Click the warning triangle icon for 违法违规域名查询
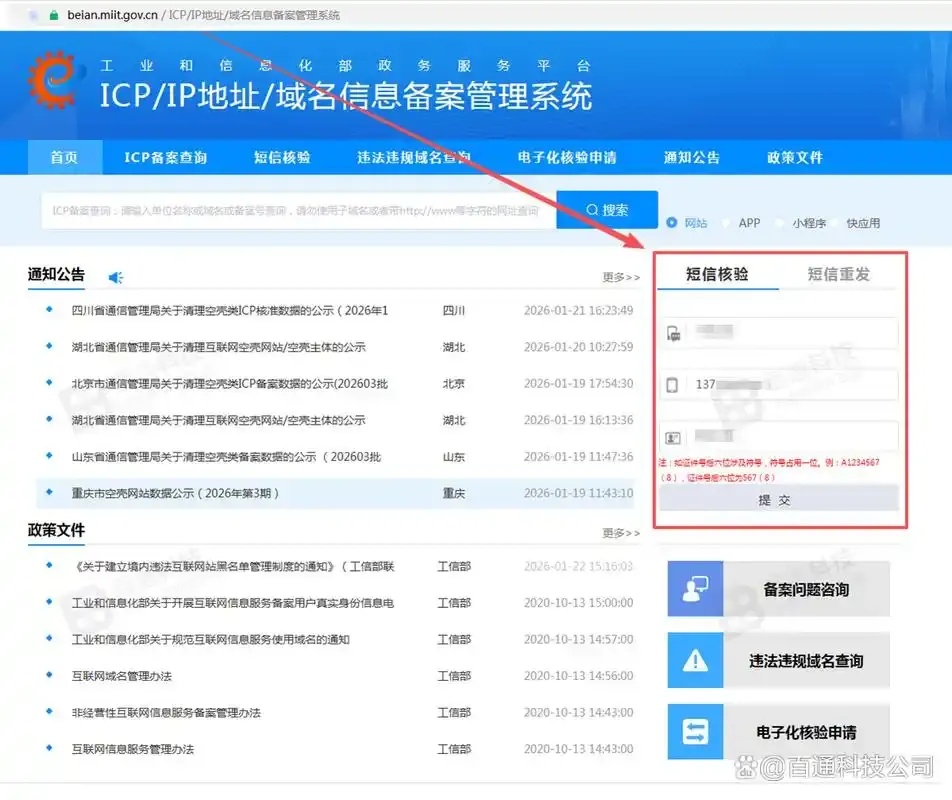952x800 pixels. point(695,660)
